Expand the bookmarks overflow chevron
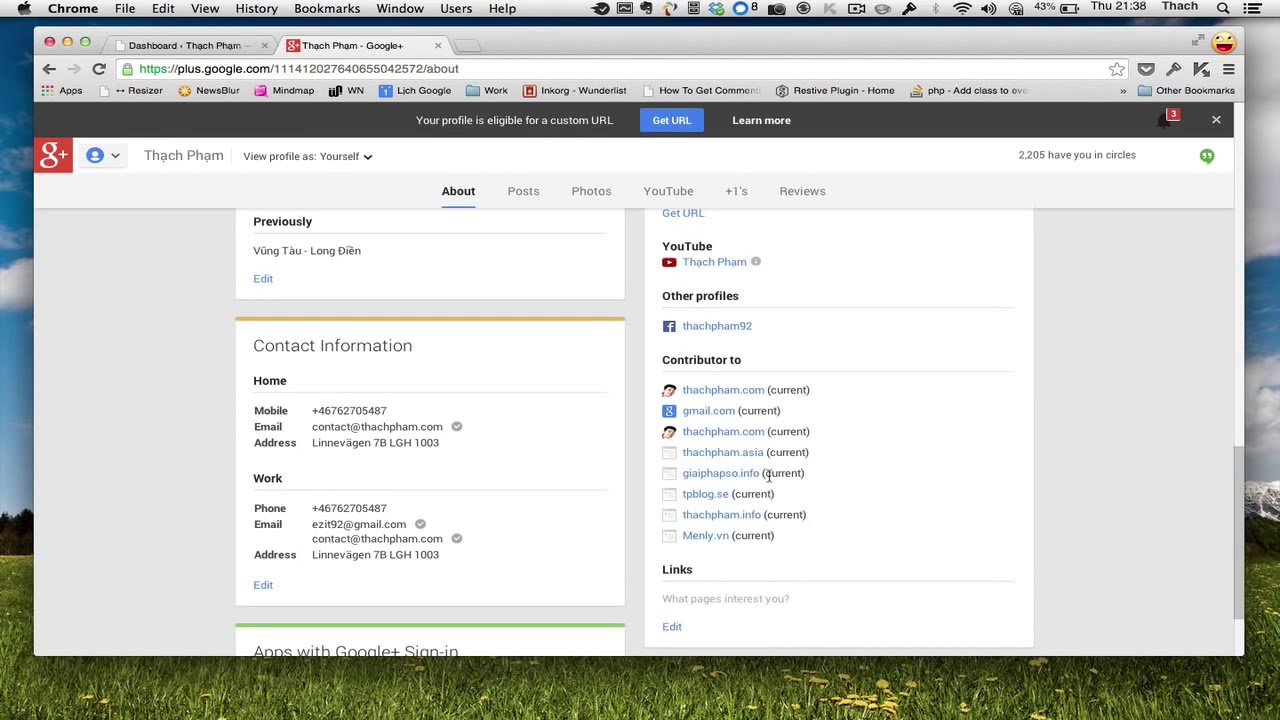1280x720 pixels. (x=1123, y=91)
